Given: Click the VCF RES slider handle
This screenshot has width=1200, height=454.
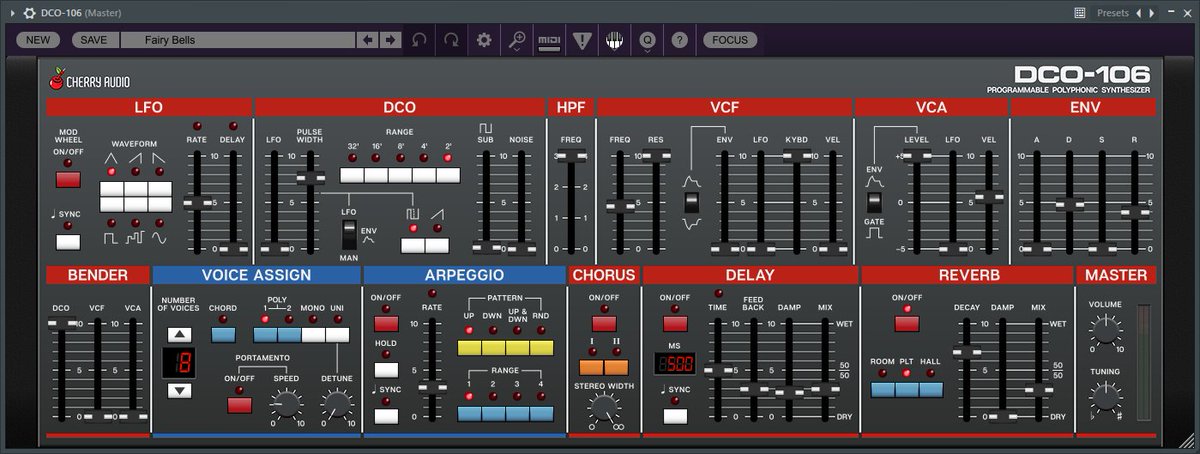Looking at the screenshot, I should coord(656,156).
